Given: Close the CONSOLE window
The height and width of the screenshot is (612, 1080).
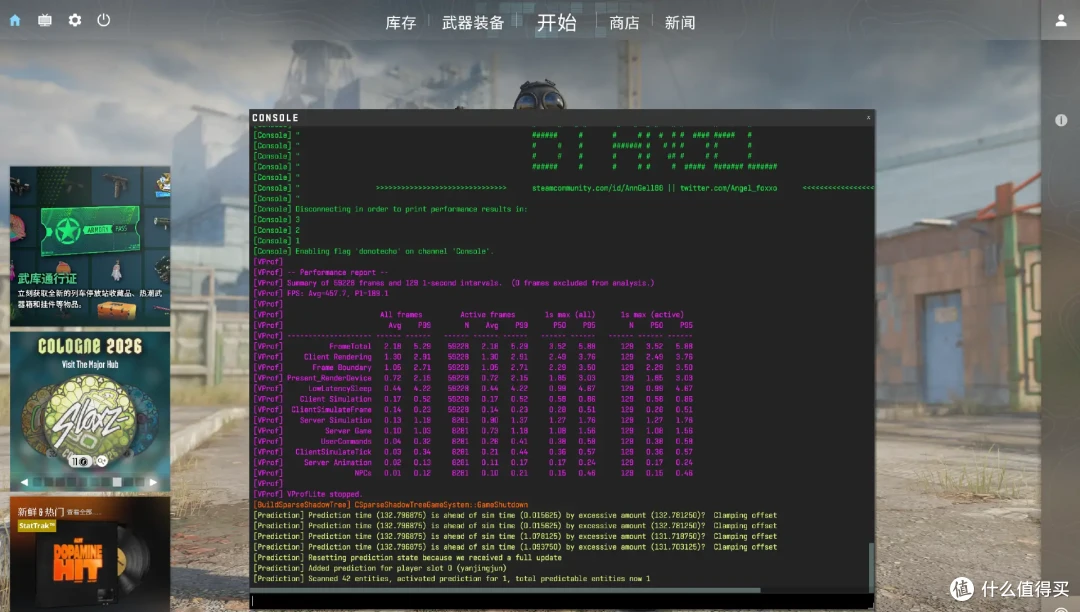Looking at the screenshot, I should point(868,118).
